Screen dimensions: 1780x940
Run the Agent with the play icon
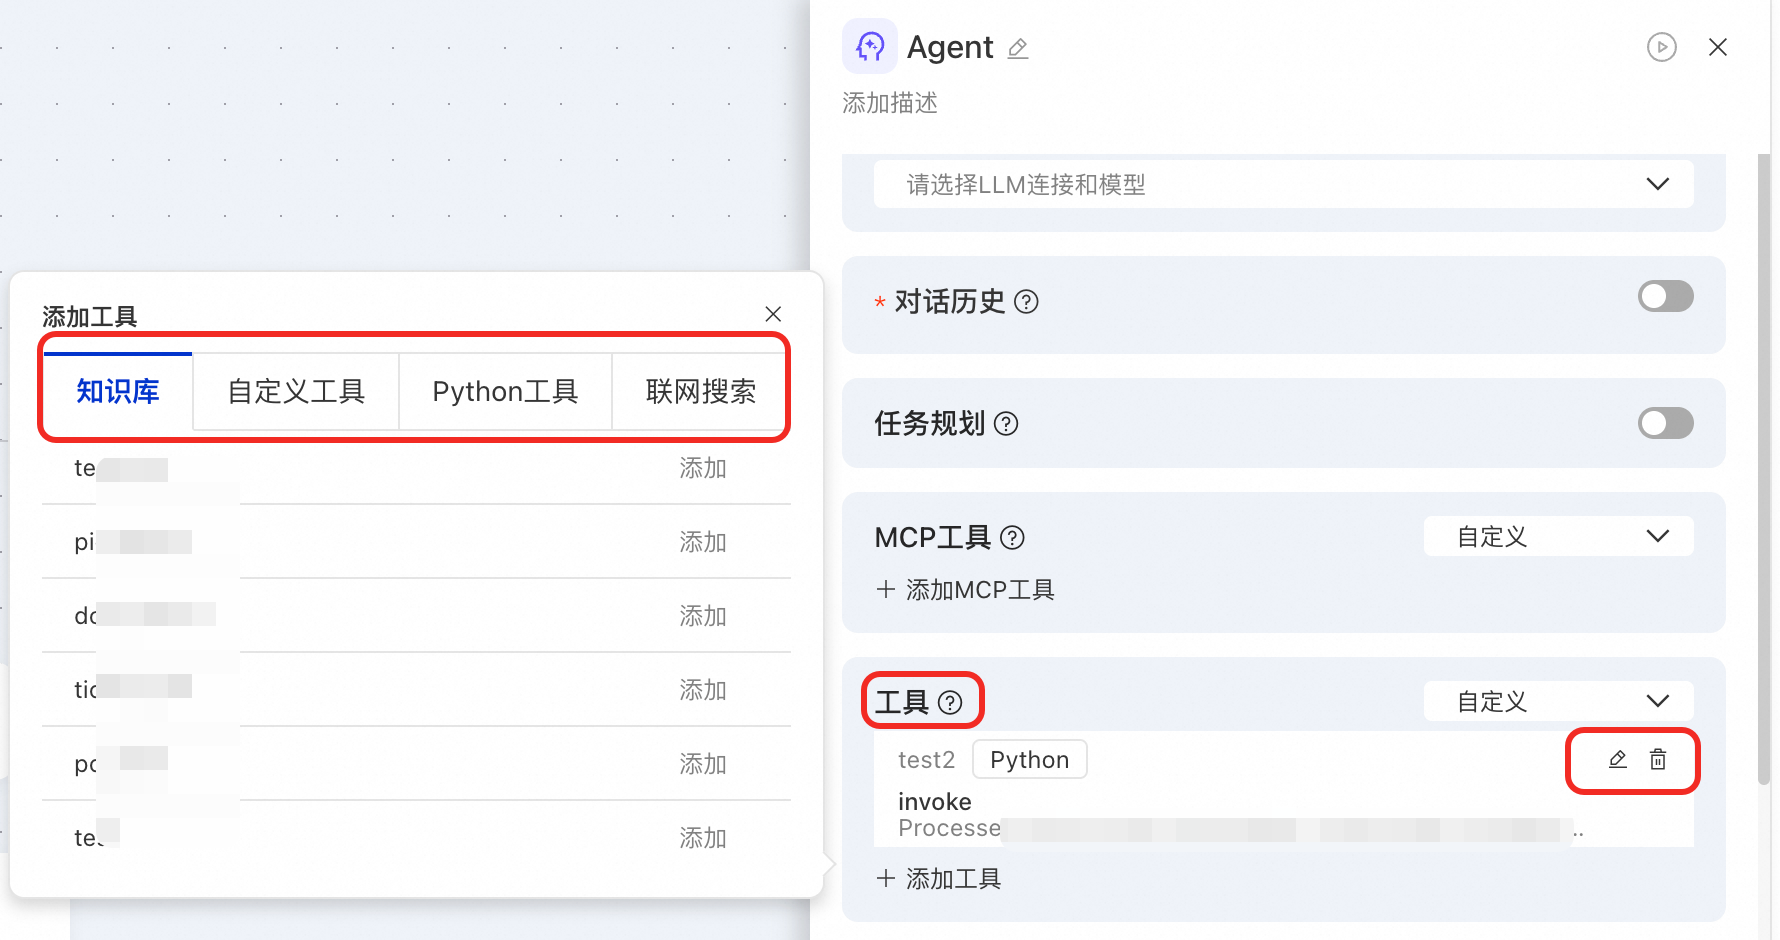(x=1661, y=47)
